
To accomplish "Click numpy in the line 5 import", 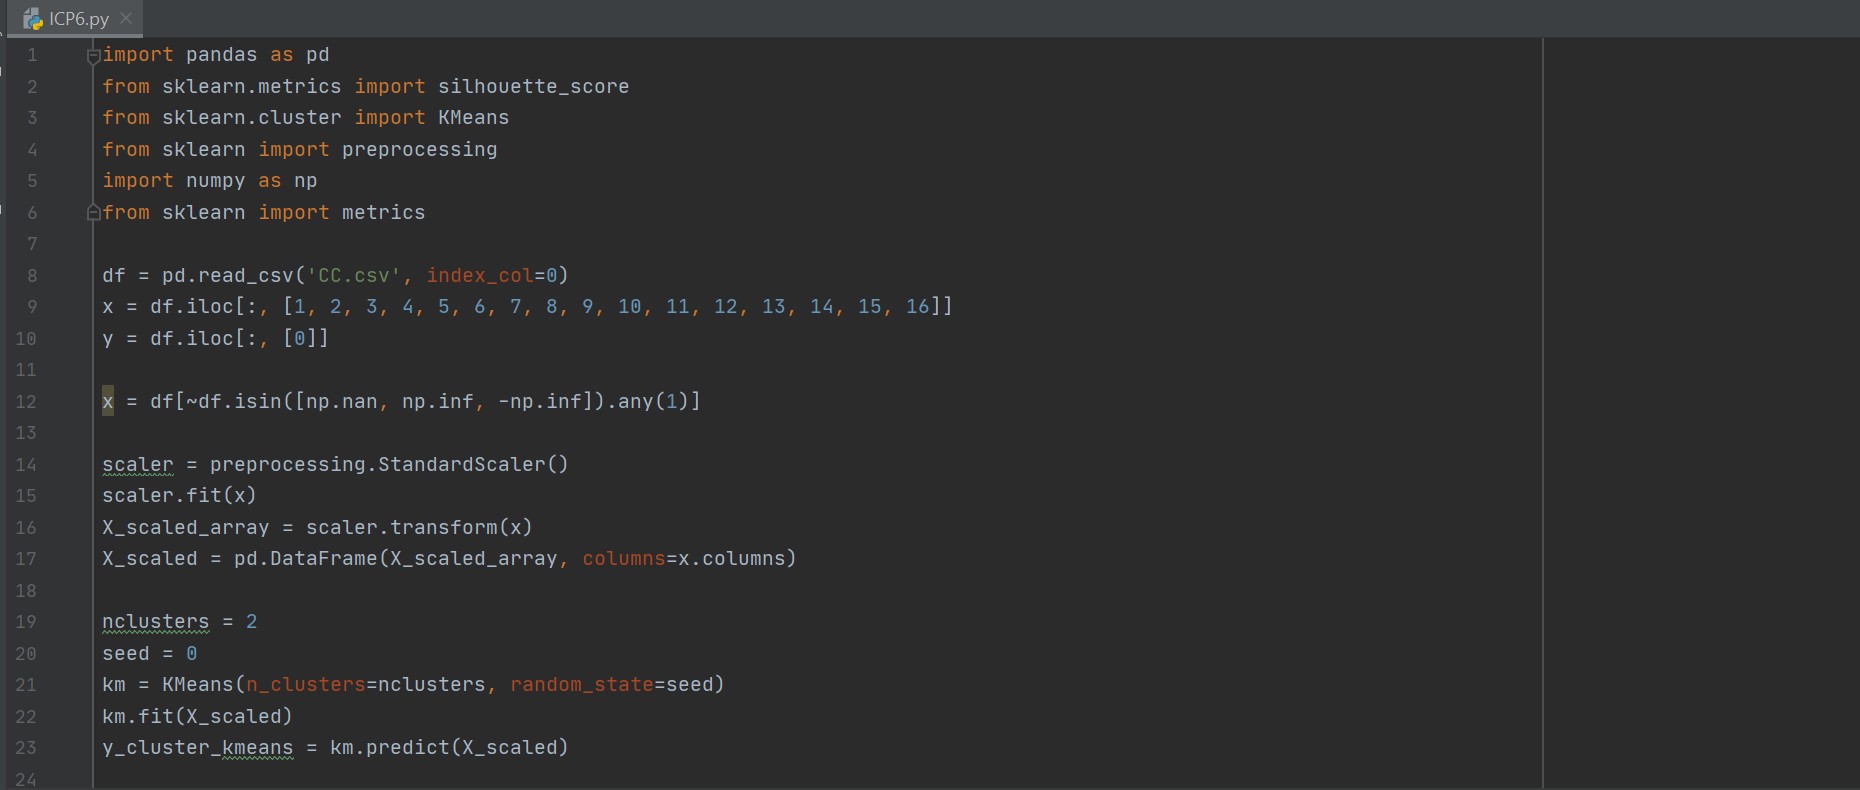I will click(215, 181).
